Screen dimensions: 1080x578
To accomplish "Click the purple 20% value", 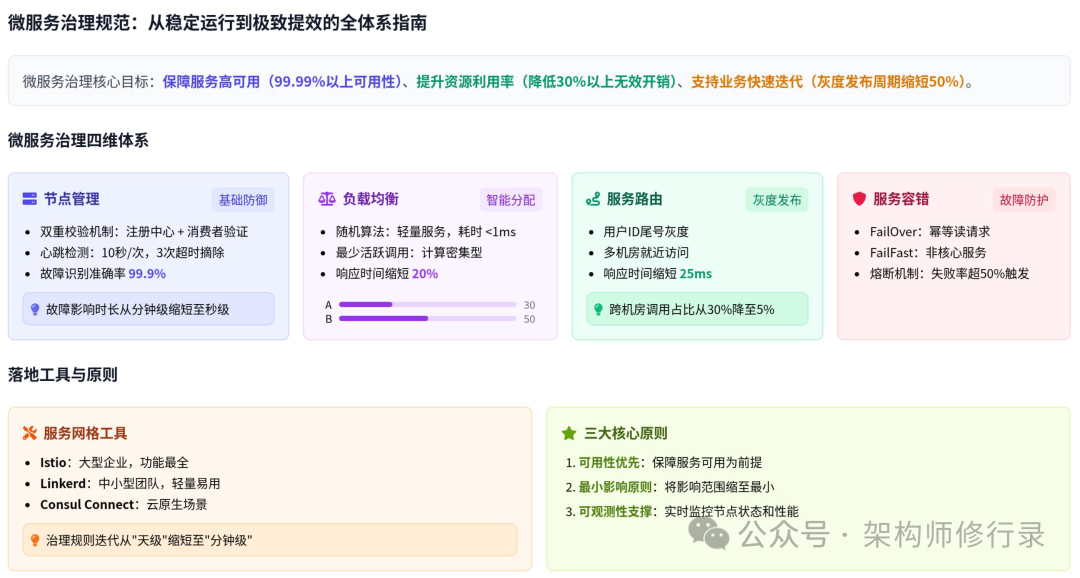I will click(425, 273).
